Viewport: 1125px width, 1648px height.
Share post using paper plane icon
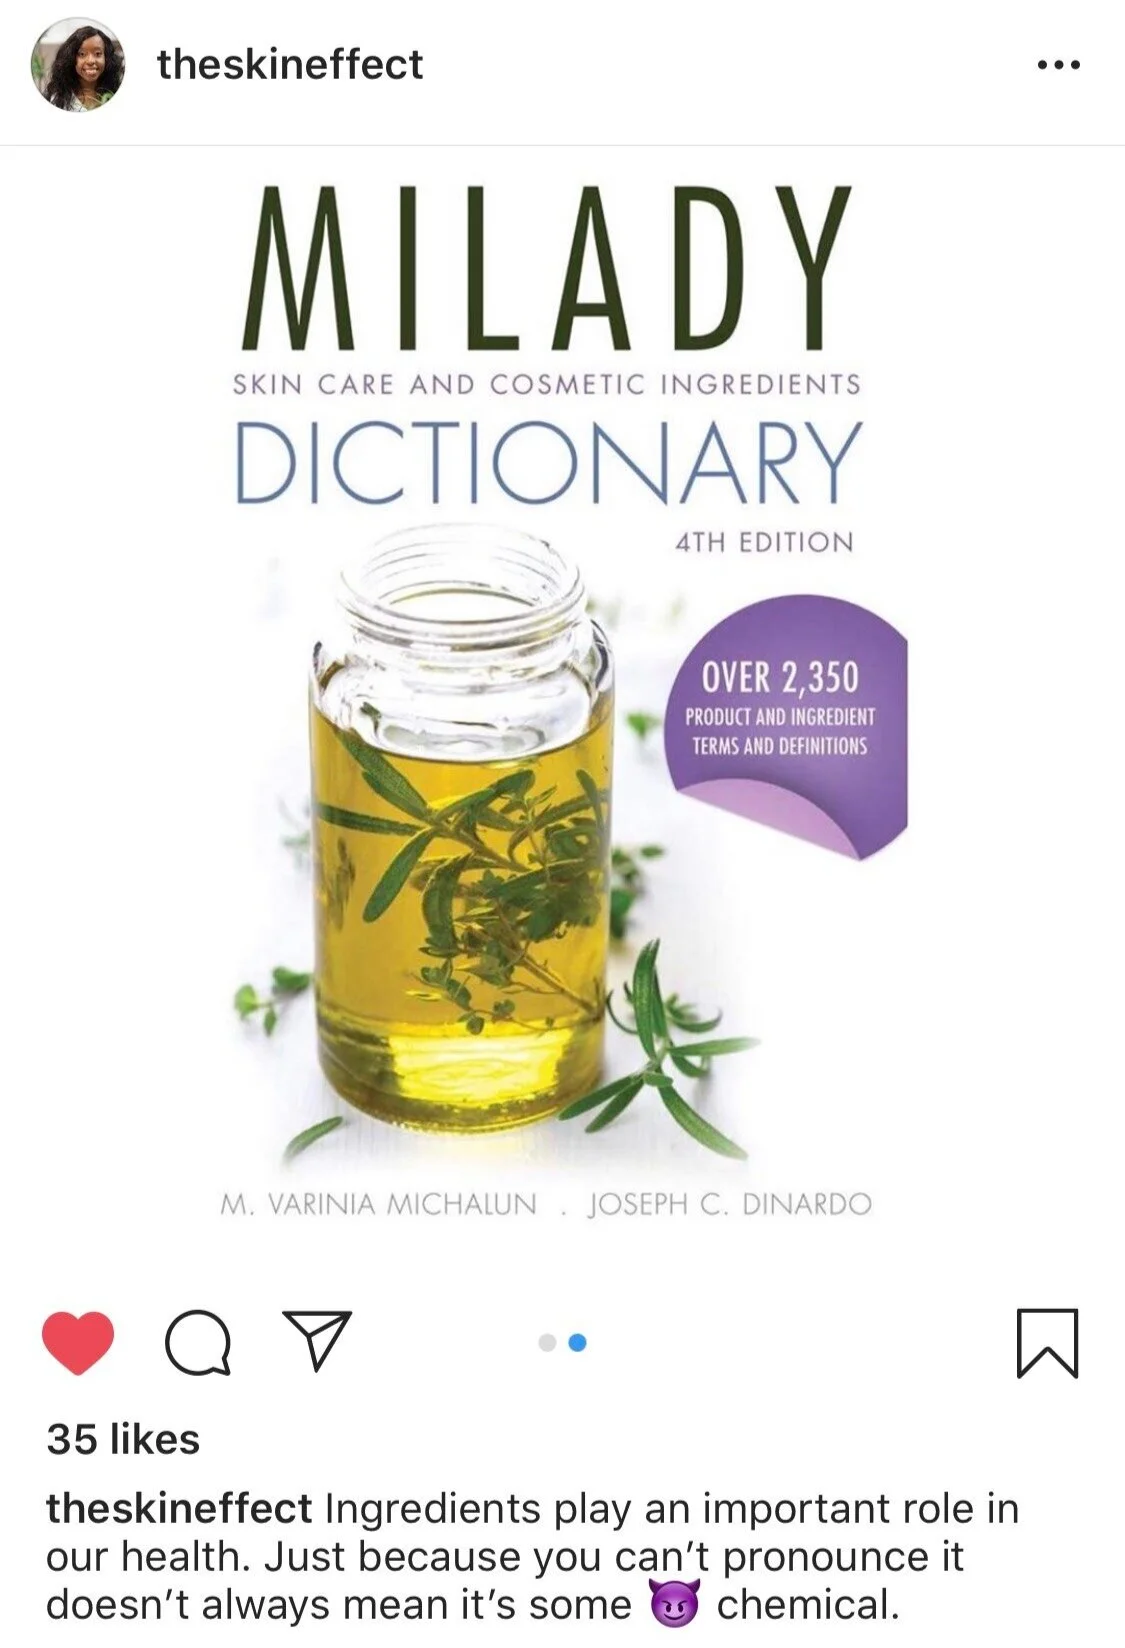(x=318, y=1340)
